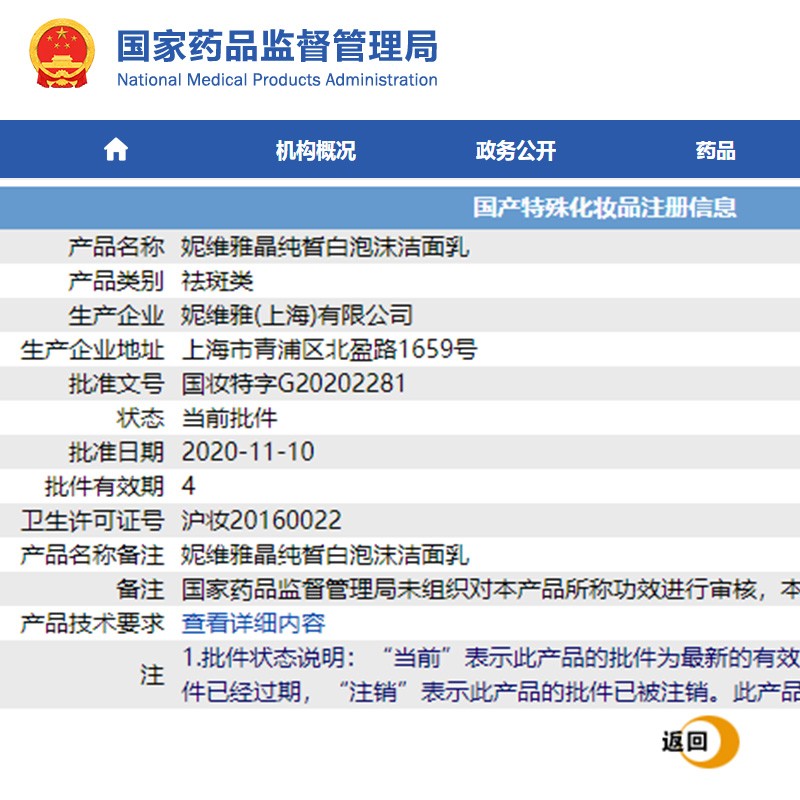Select approval date 2020-11-10
This screenshot has width=800, height=800.
248,452
